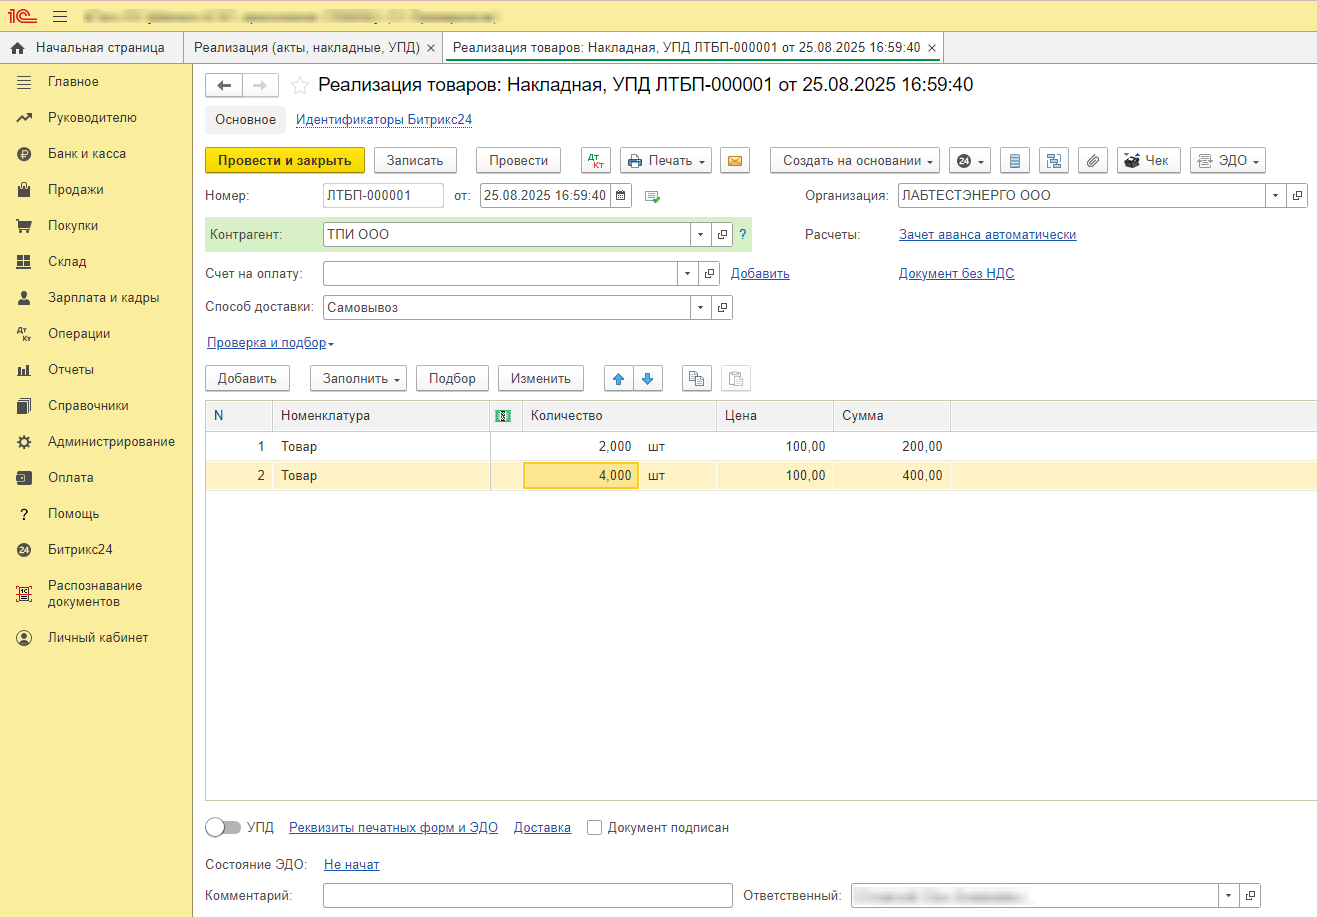Expand the Ответственный dropdown
Viewport: 1317px width, 917px height.
click(1228, 896)
